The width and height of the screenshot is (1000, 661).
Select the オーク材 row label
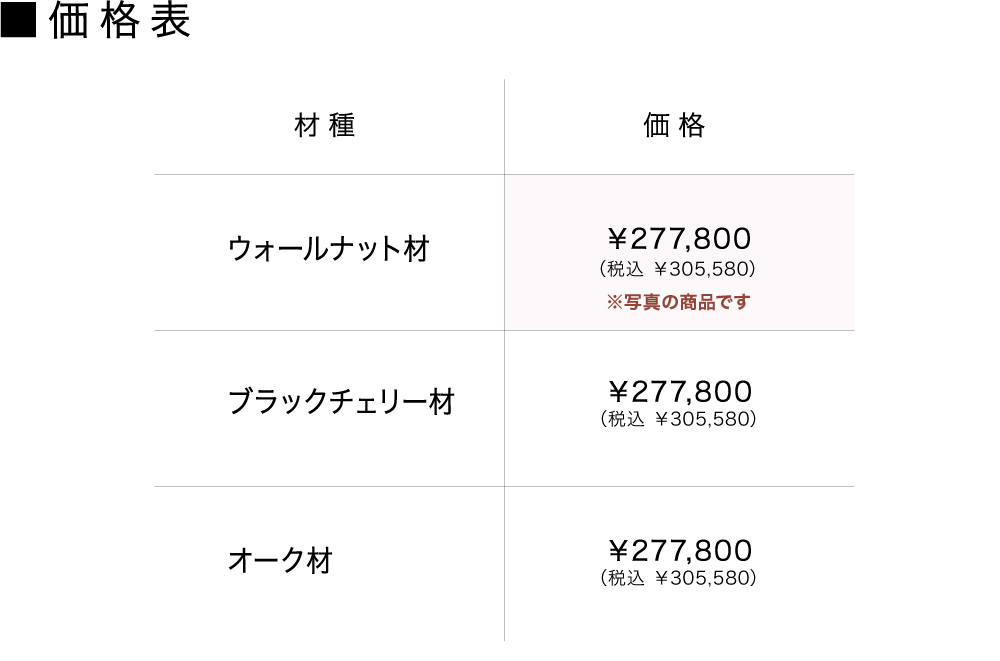tap(280, 561)
